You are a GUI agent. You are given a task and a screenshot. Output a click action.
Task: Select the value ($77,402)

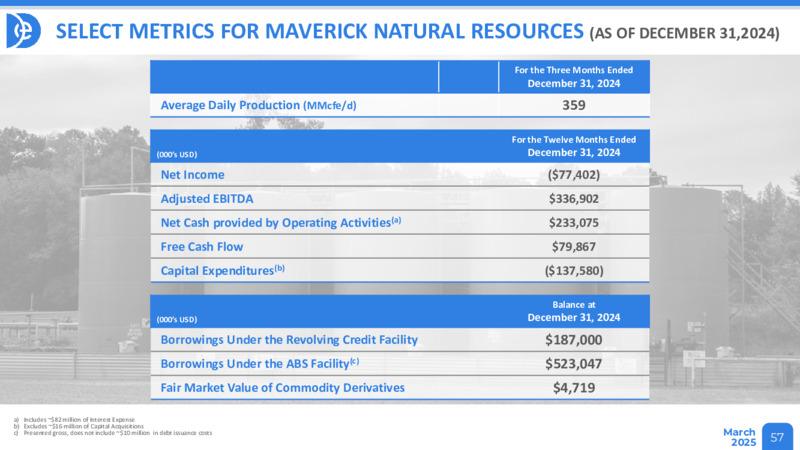coord(573,174)
